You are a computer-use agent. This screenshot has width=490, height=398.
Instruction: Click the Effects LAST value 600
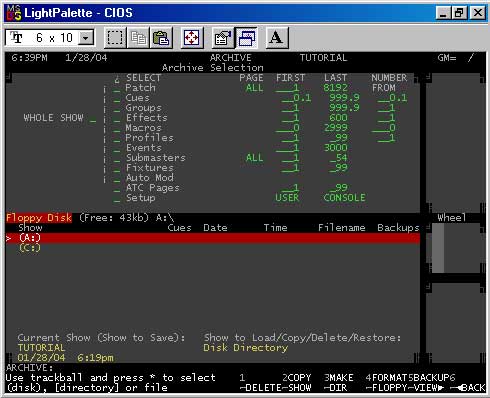[338, 118]
